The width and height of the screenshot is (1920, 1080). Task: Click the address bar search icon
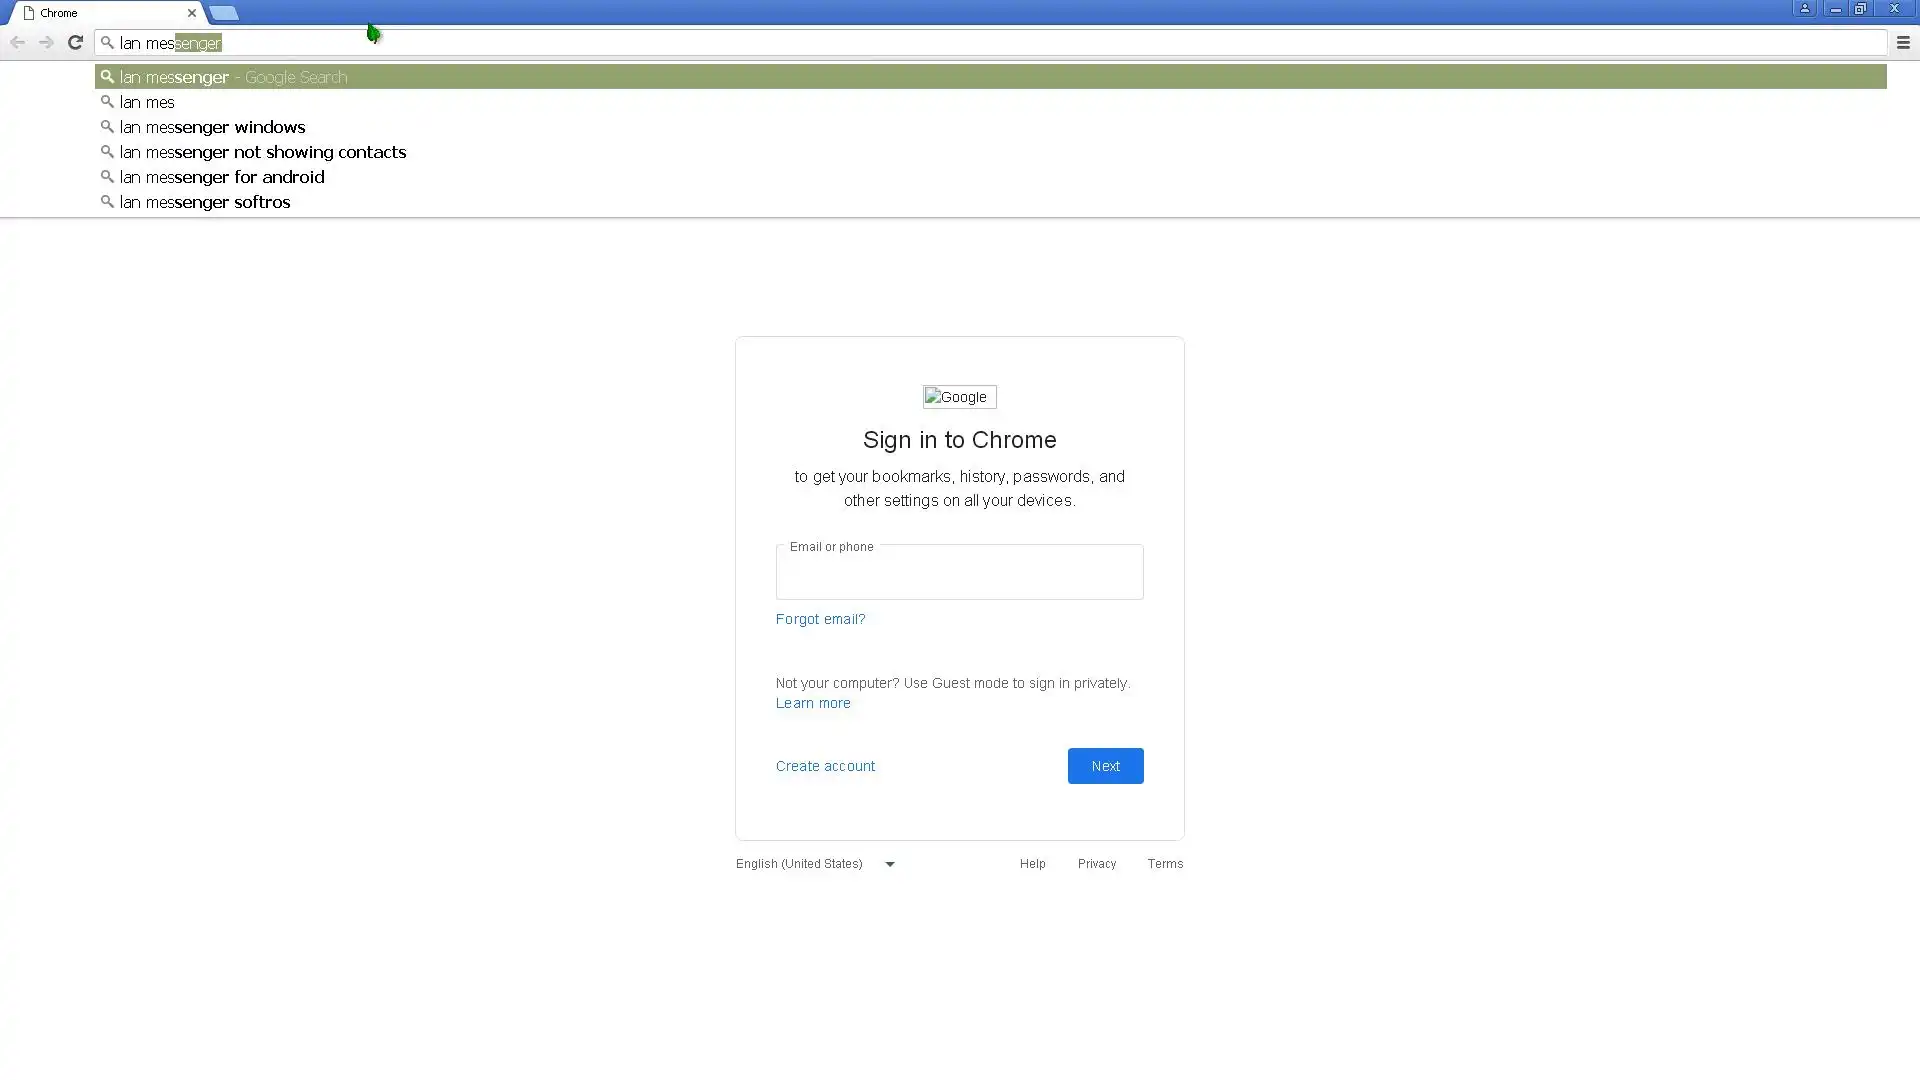tap(107, 42)
